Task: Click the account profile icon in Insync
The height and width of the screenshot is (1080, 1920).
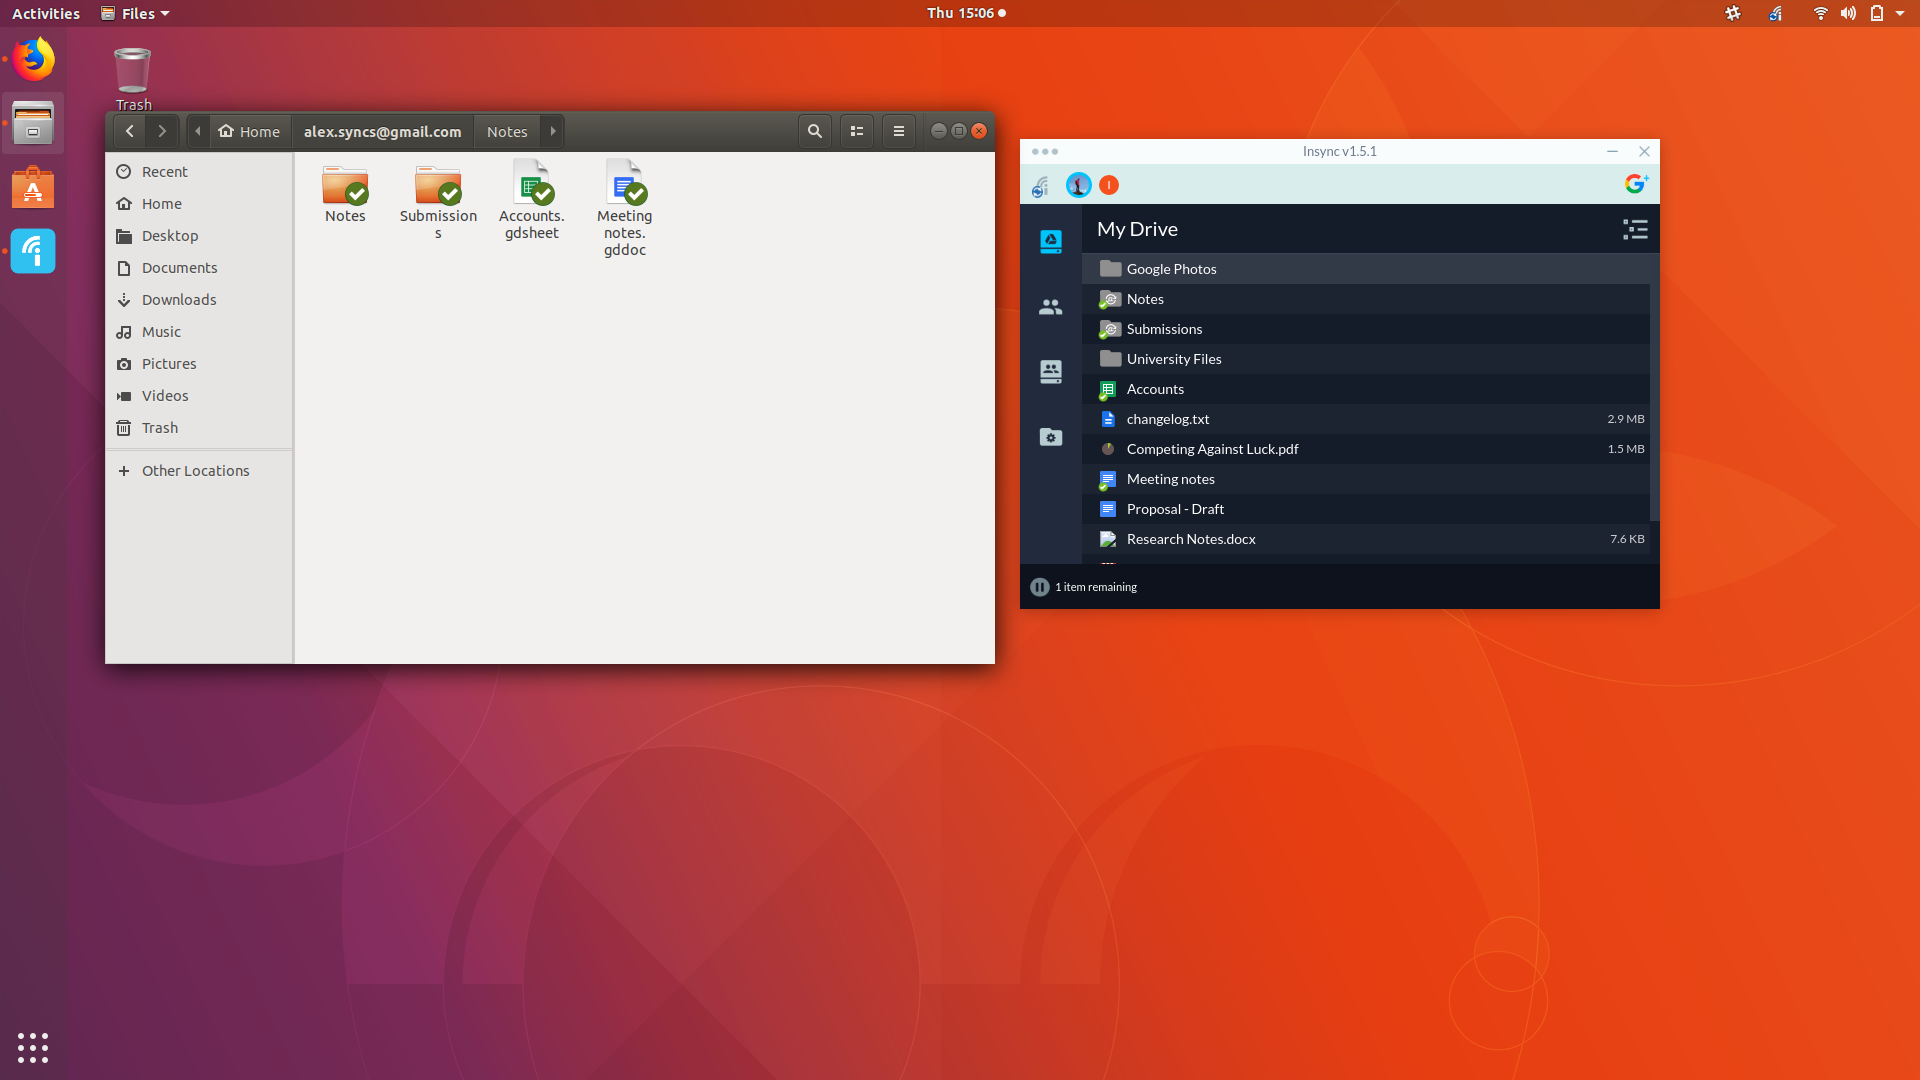Action: (x=1077, y=185)
